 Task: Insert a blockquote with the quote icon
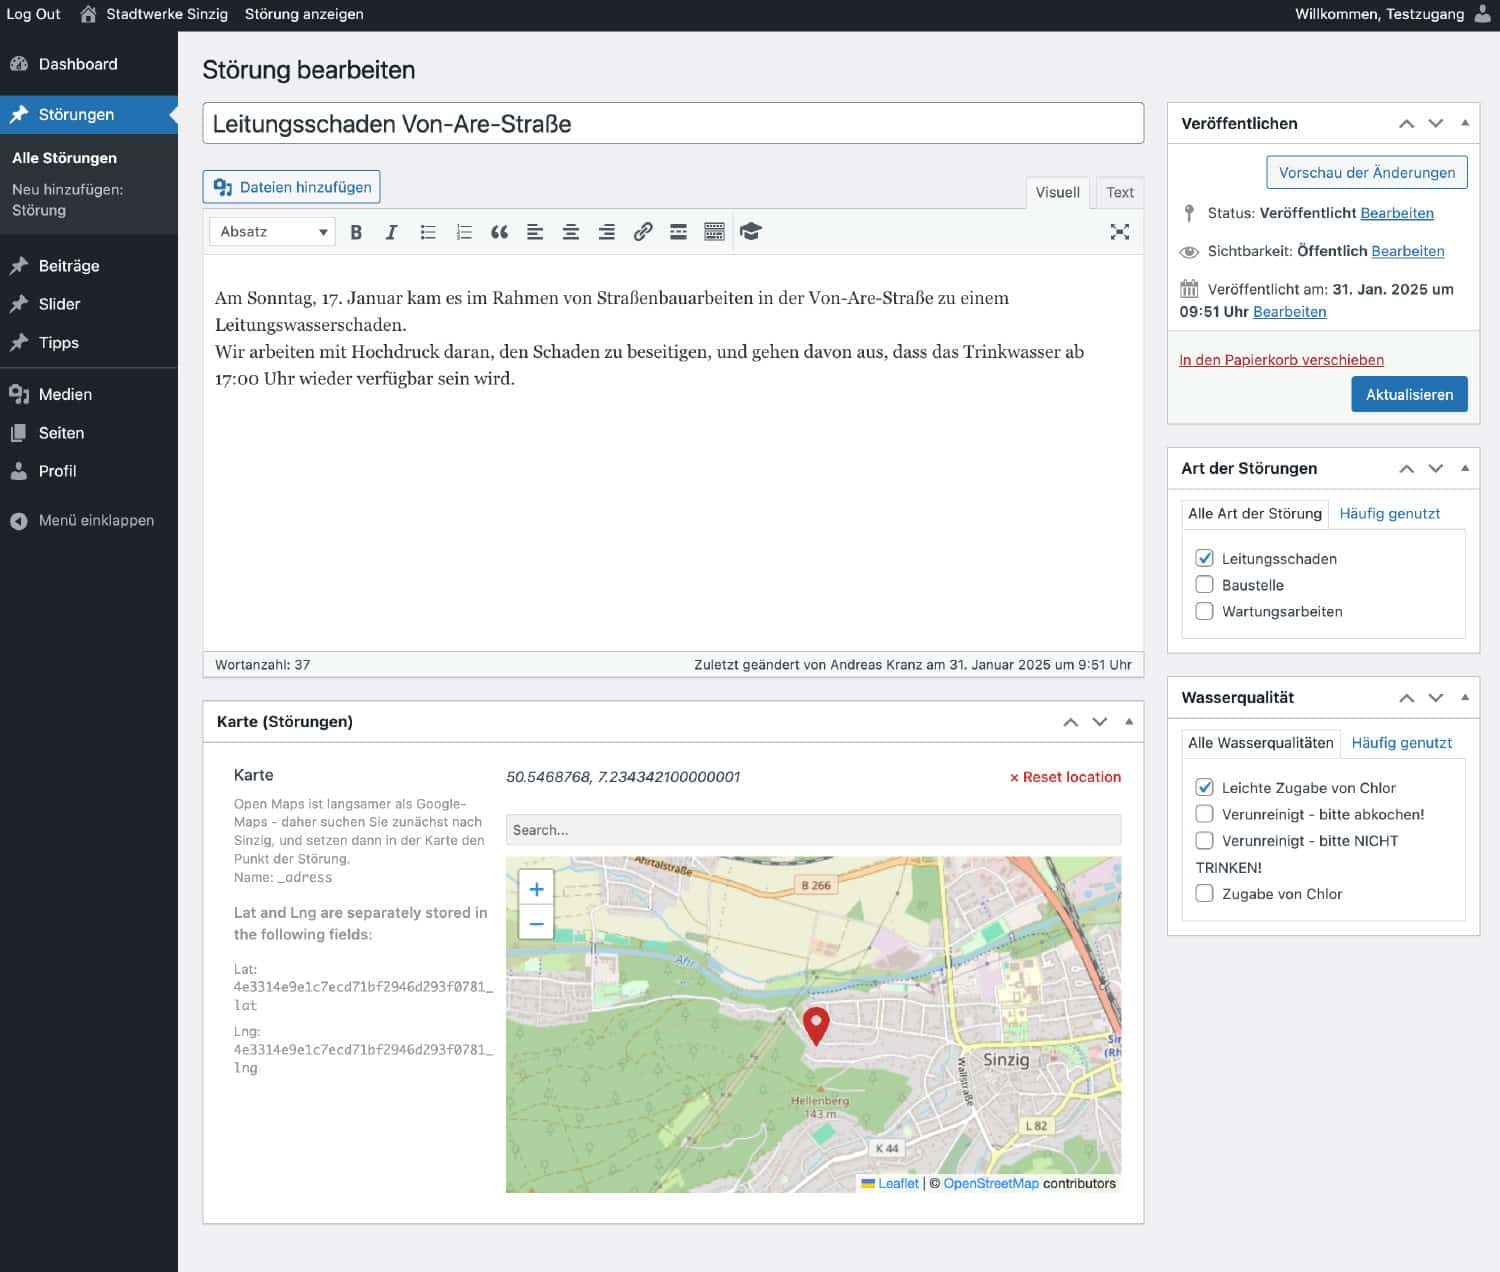coord(499,232)
